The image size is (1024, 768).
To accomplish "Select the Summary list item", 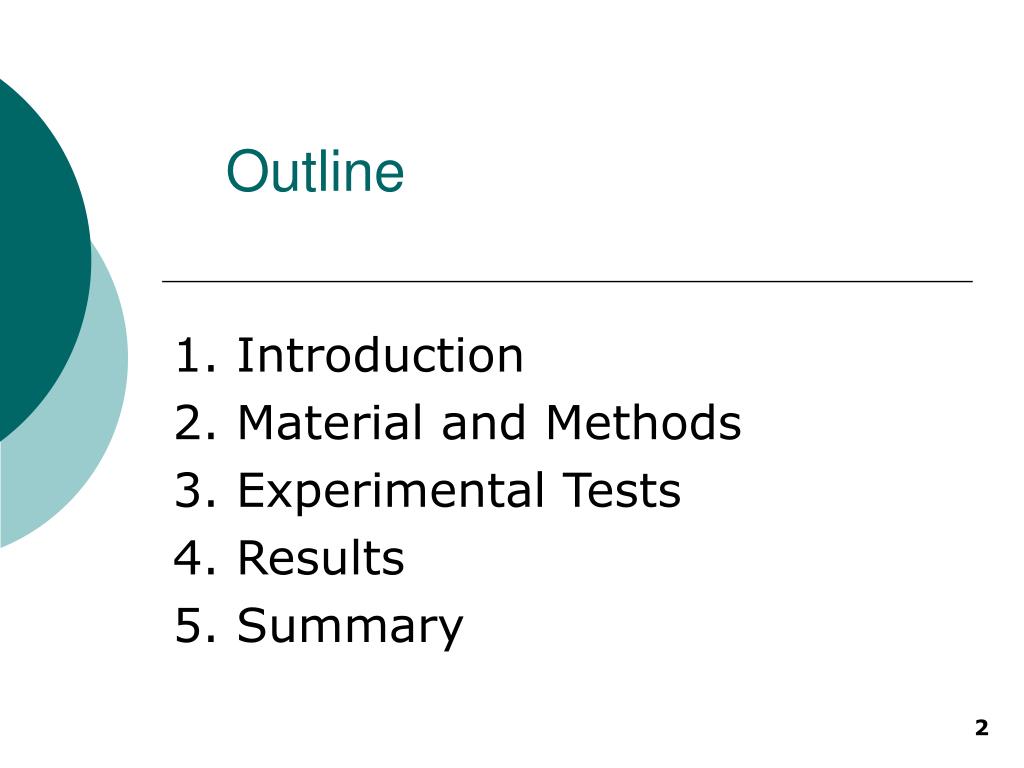I will [319, 627].
